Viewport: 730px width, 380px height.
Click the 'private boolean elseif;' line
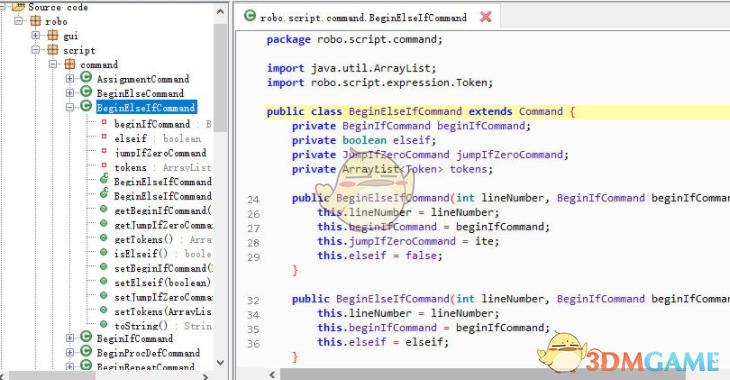(x=364, y=141)
